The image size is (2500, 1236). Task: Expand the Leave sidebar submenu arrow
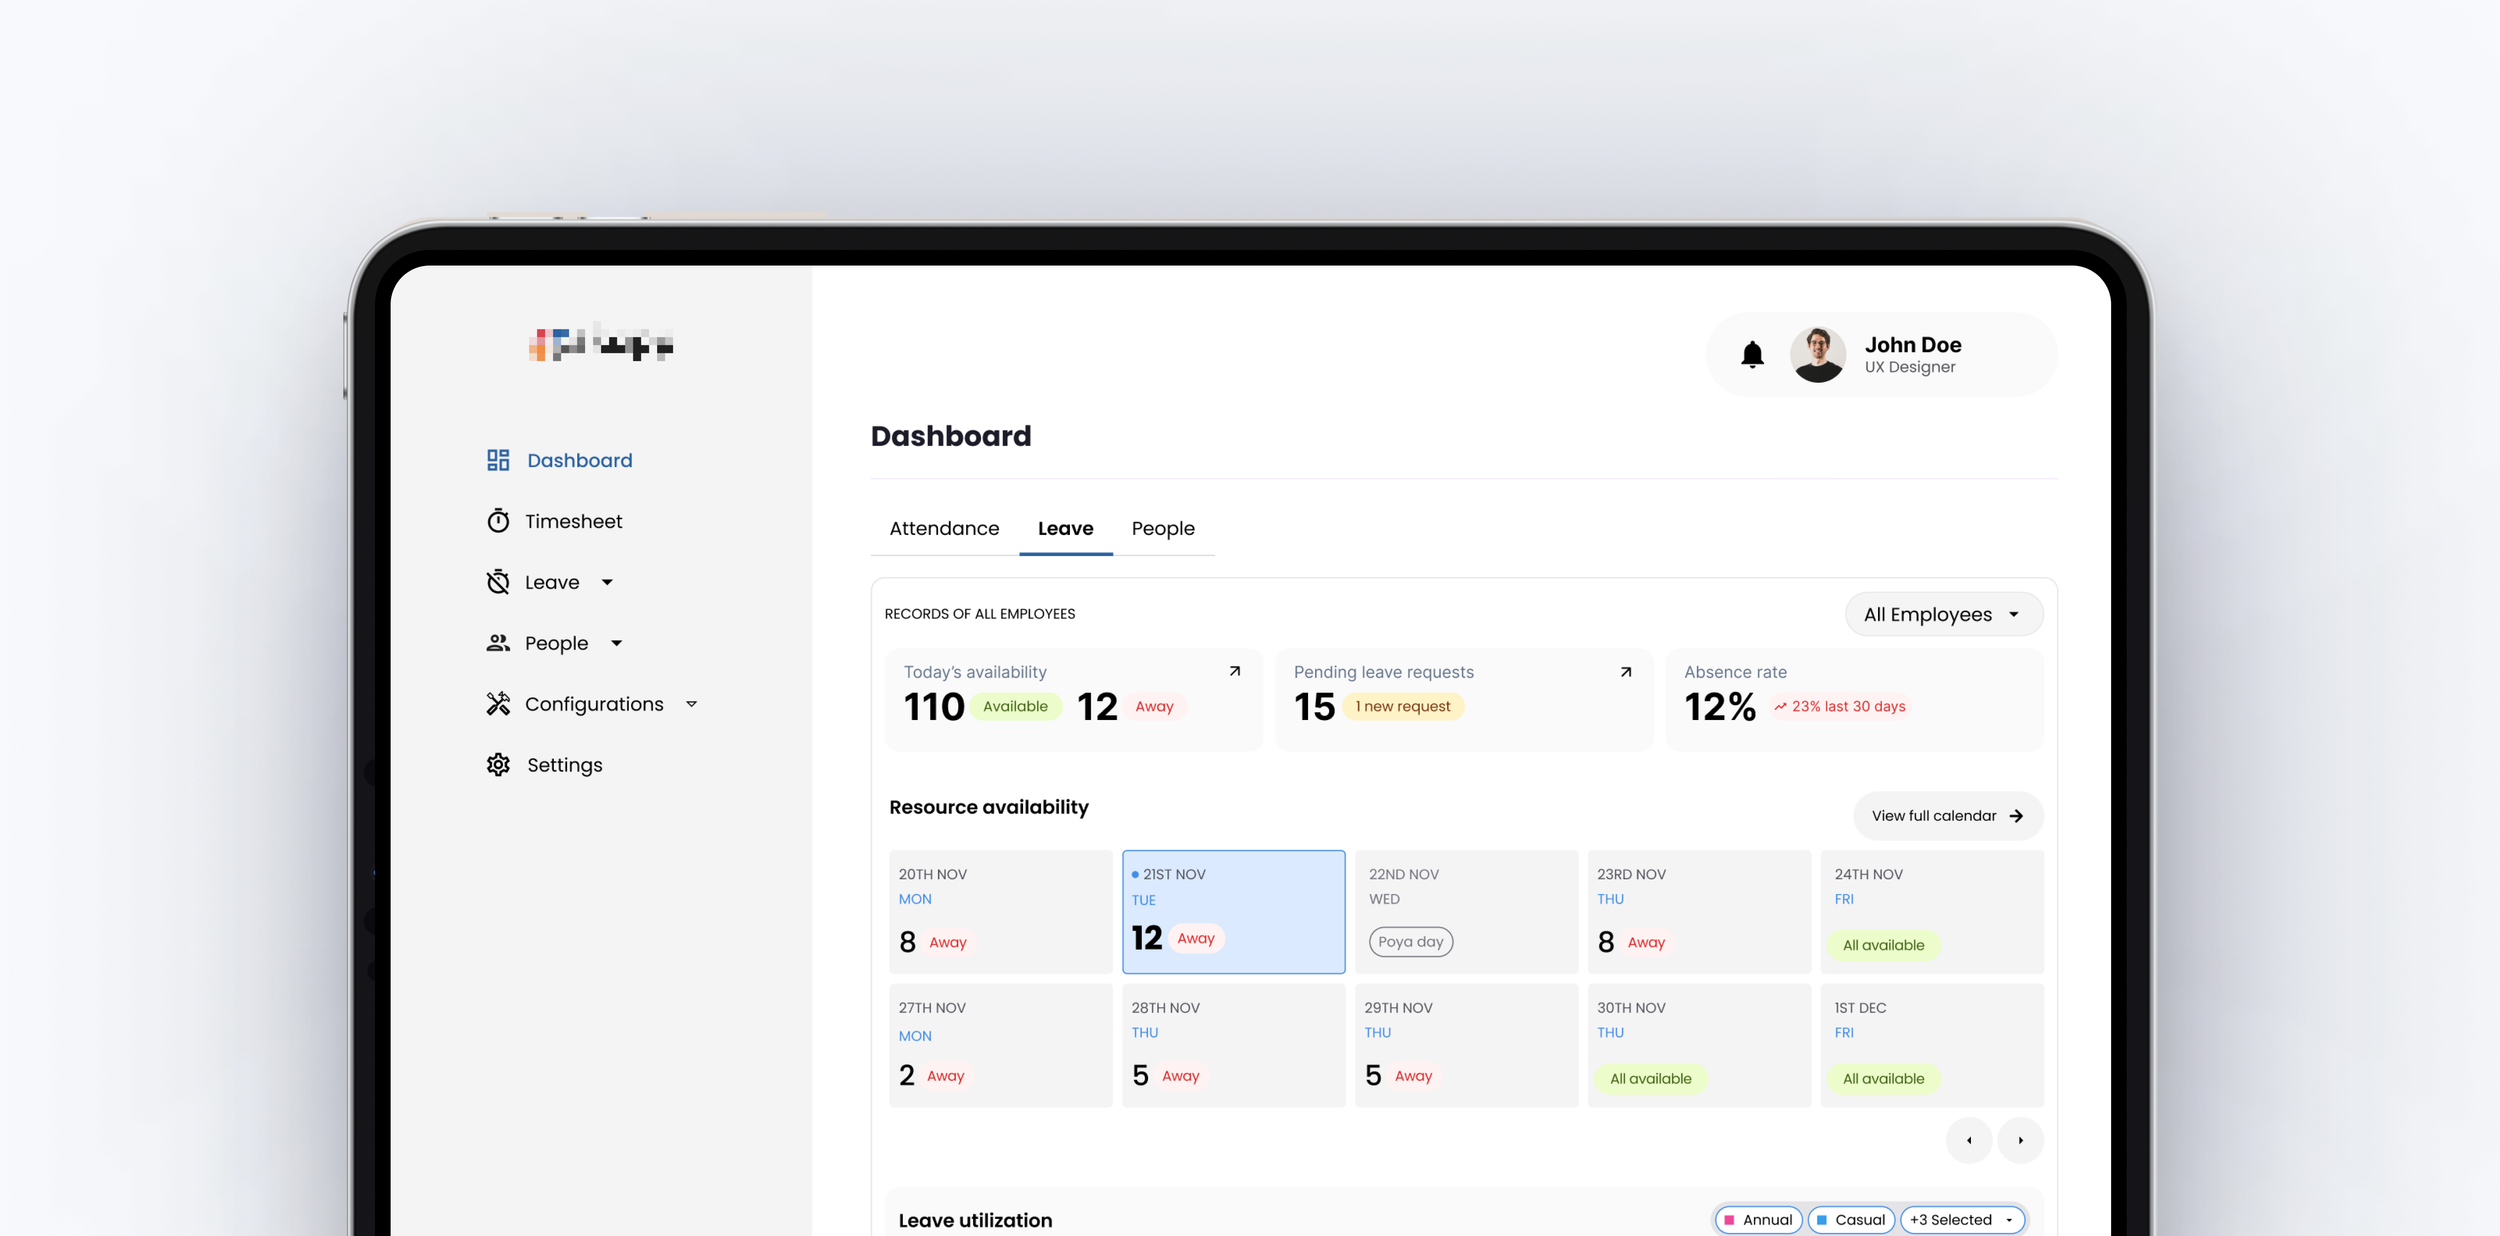tap(607, 582)
